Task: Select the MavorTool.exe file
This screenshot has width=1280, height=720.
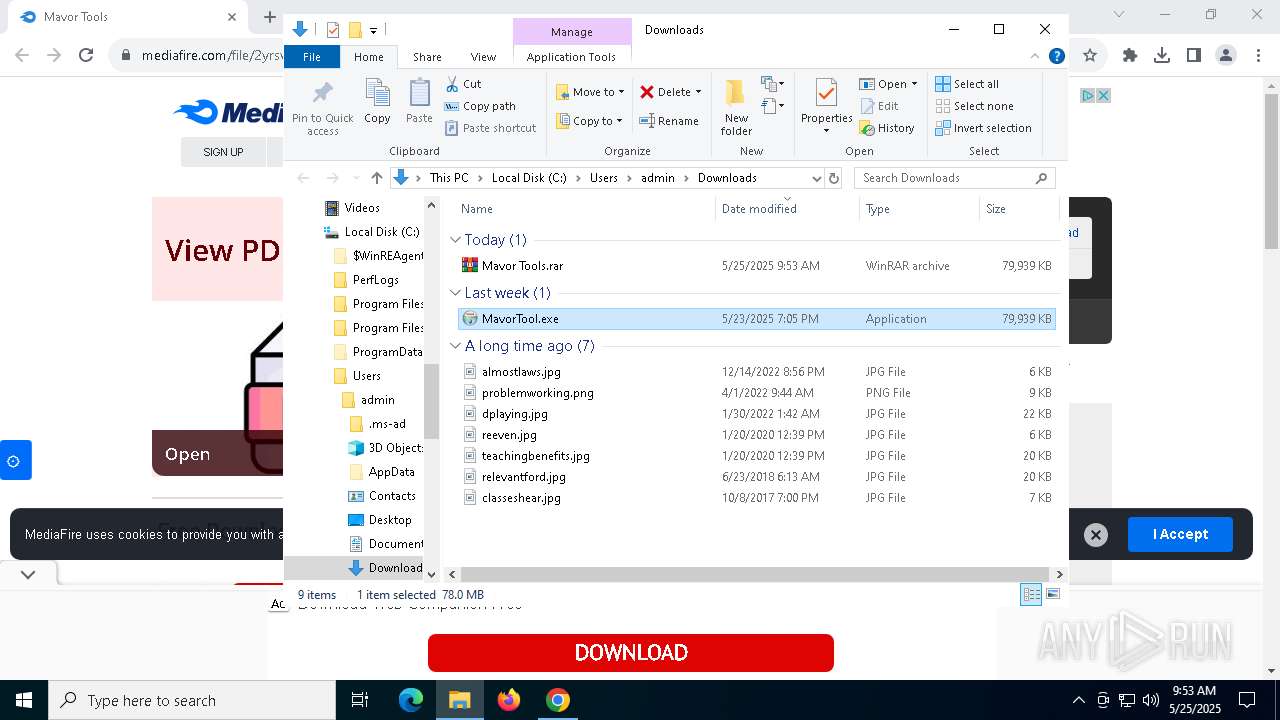Action: coord(757,319)
